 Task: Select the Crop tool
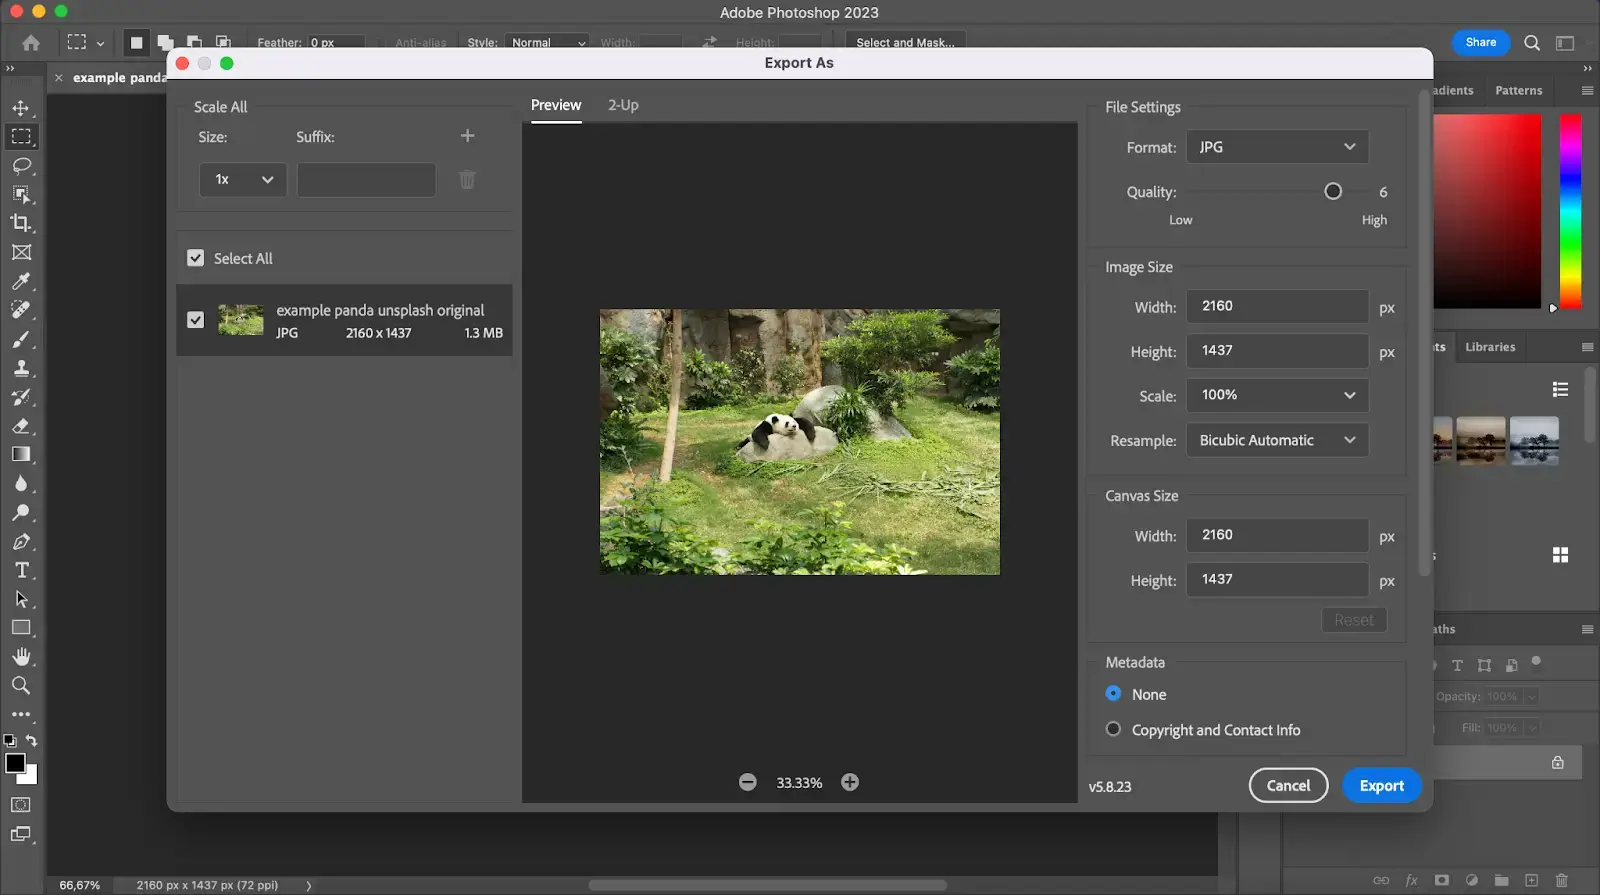(21, 223)
